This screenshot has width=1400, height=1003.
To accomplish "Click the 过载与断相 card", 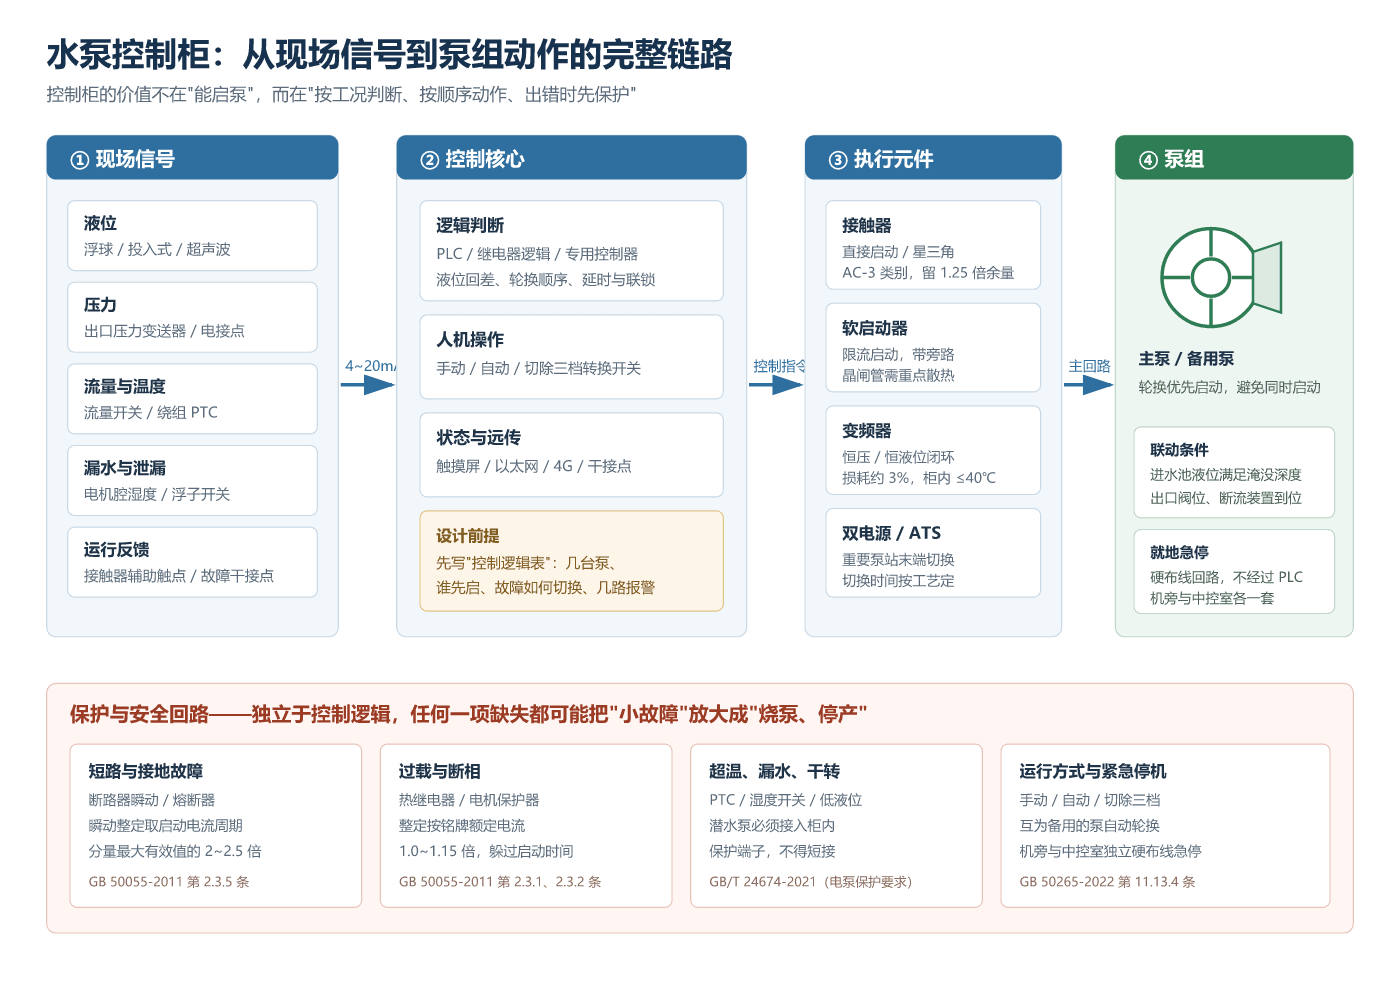I will click(x=526, y=826).
